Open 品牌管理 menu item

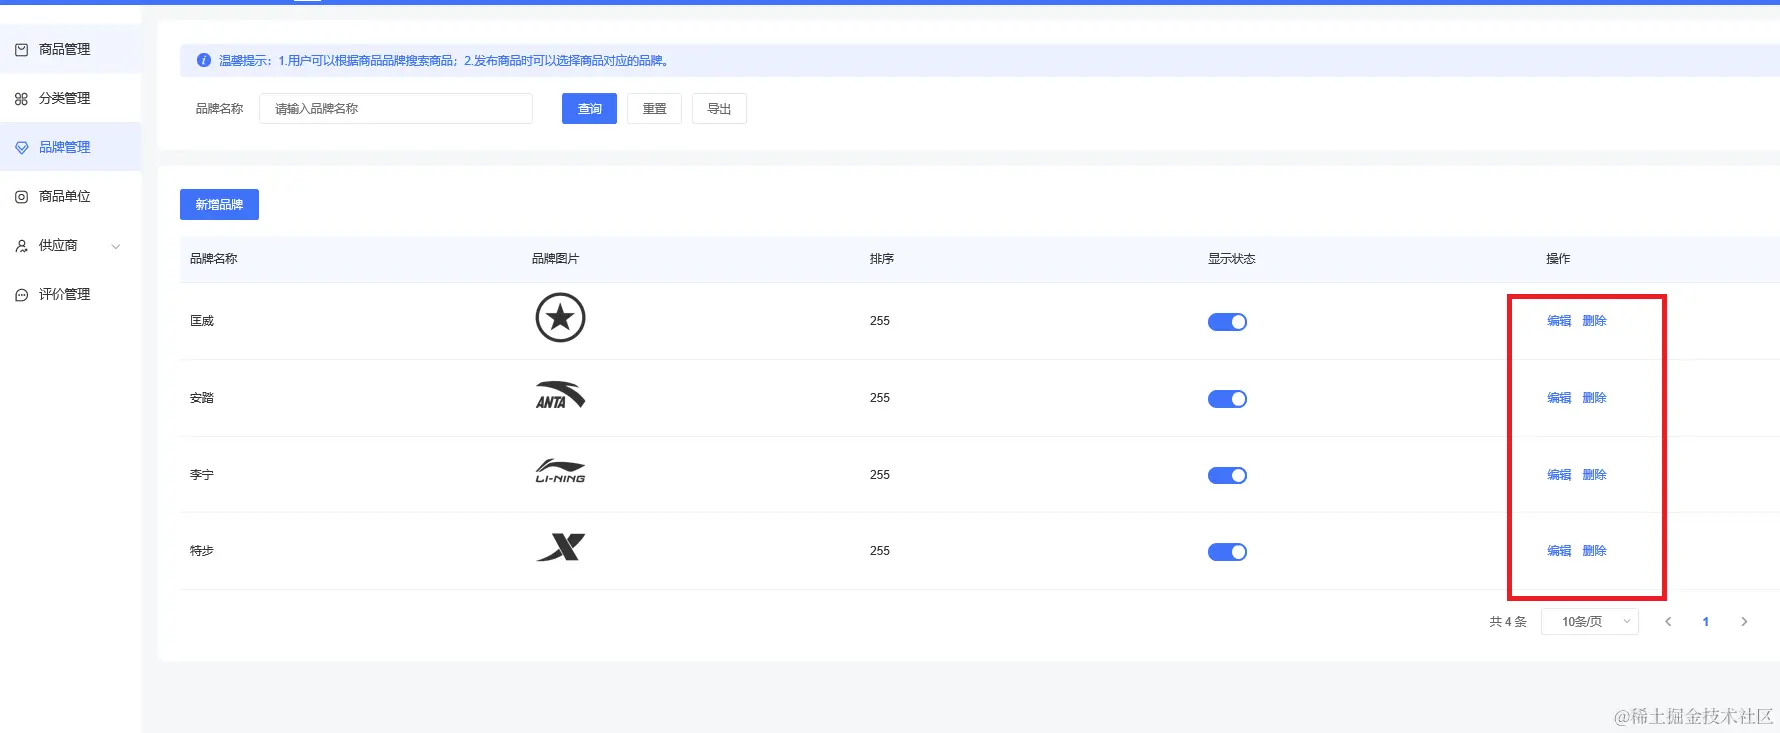click(70, 147)
